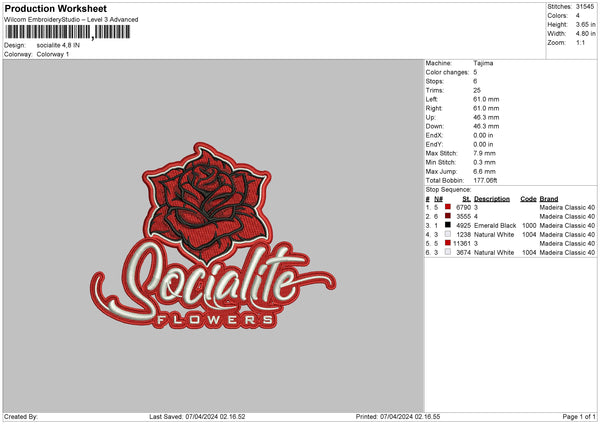This screenshot has width=600, height=424.
Task: Click the Max Jump 6.6 mm value
Action: click(x=484, y=171)
